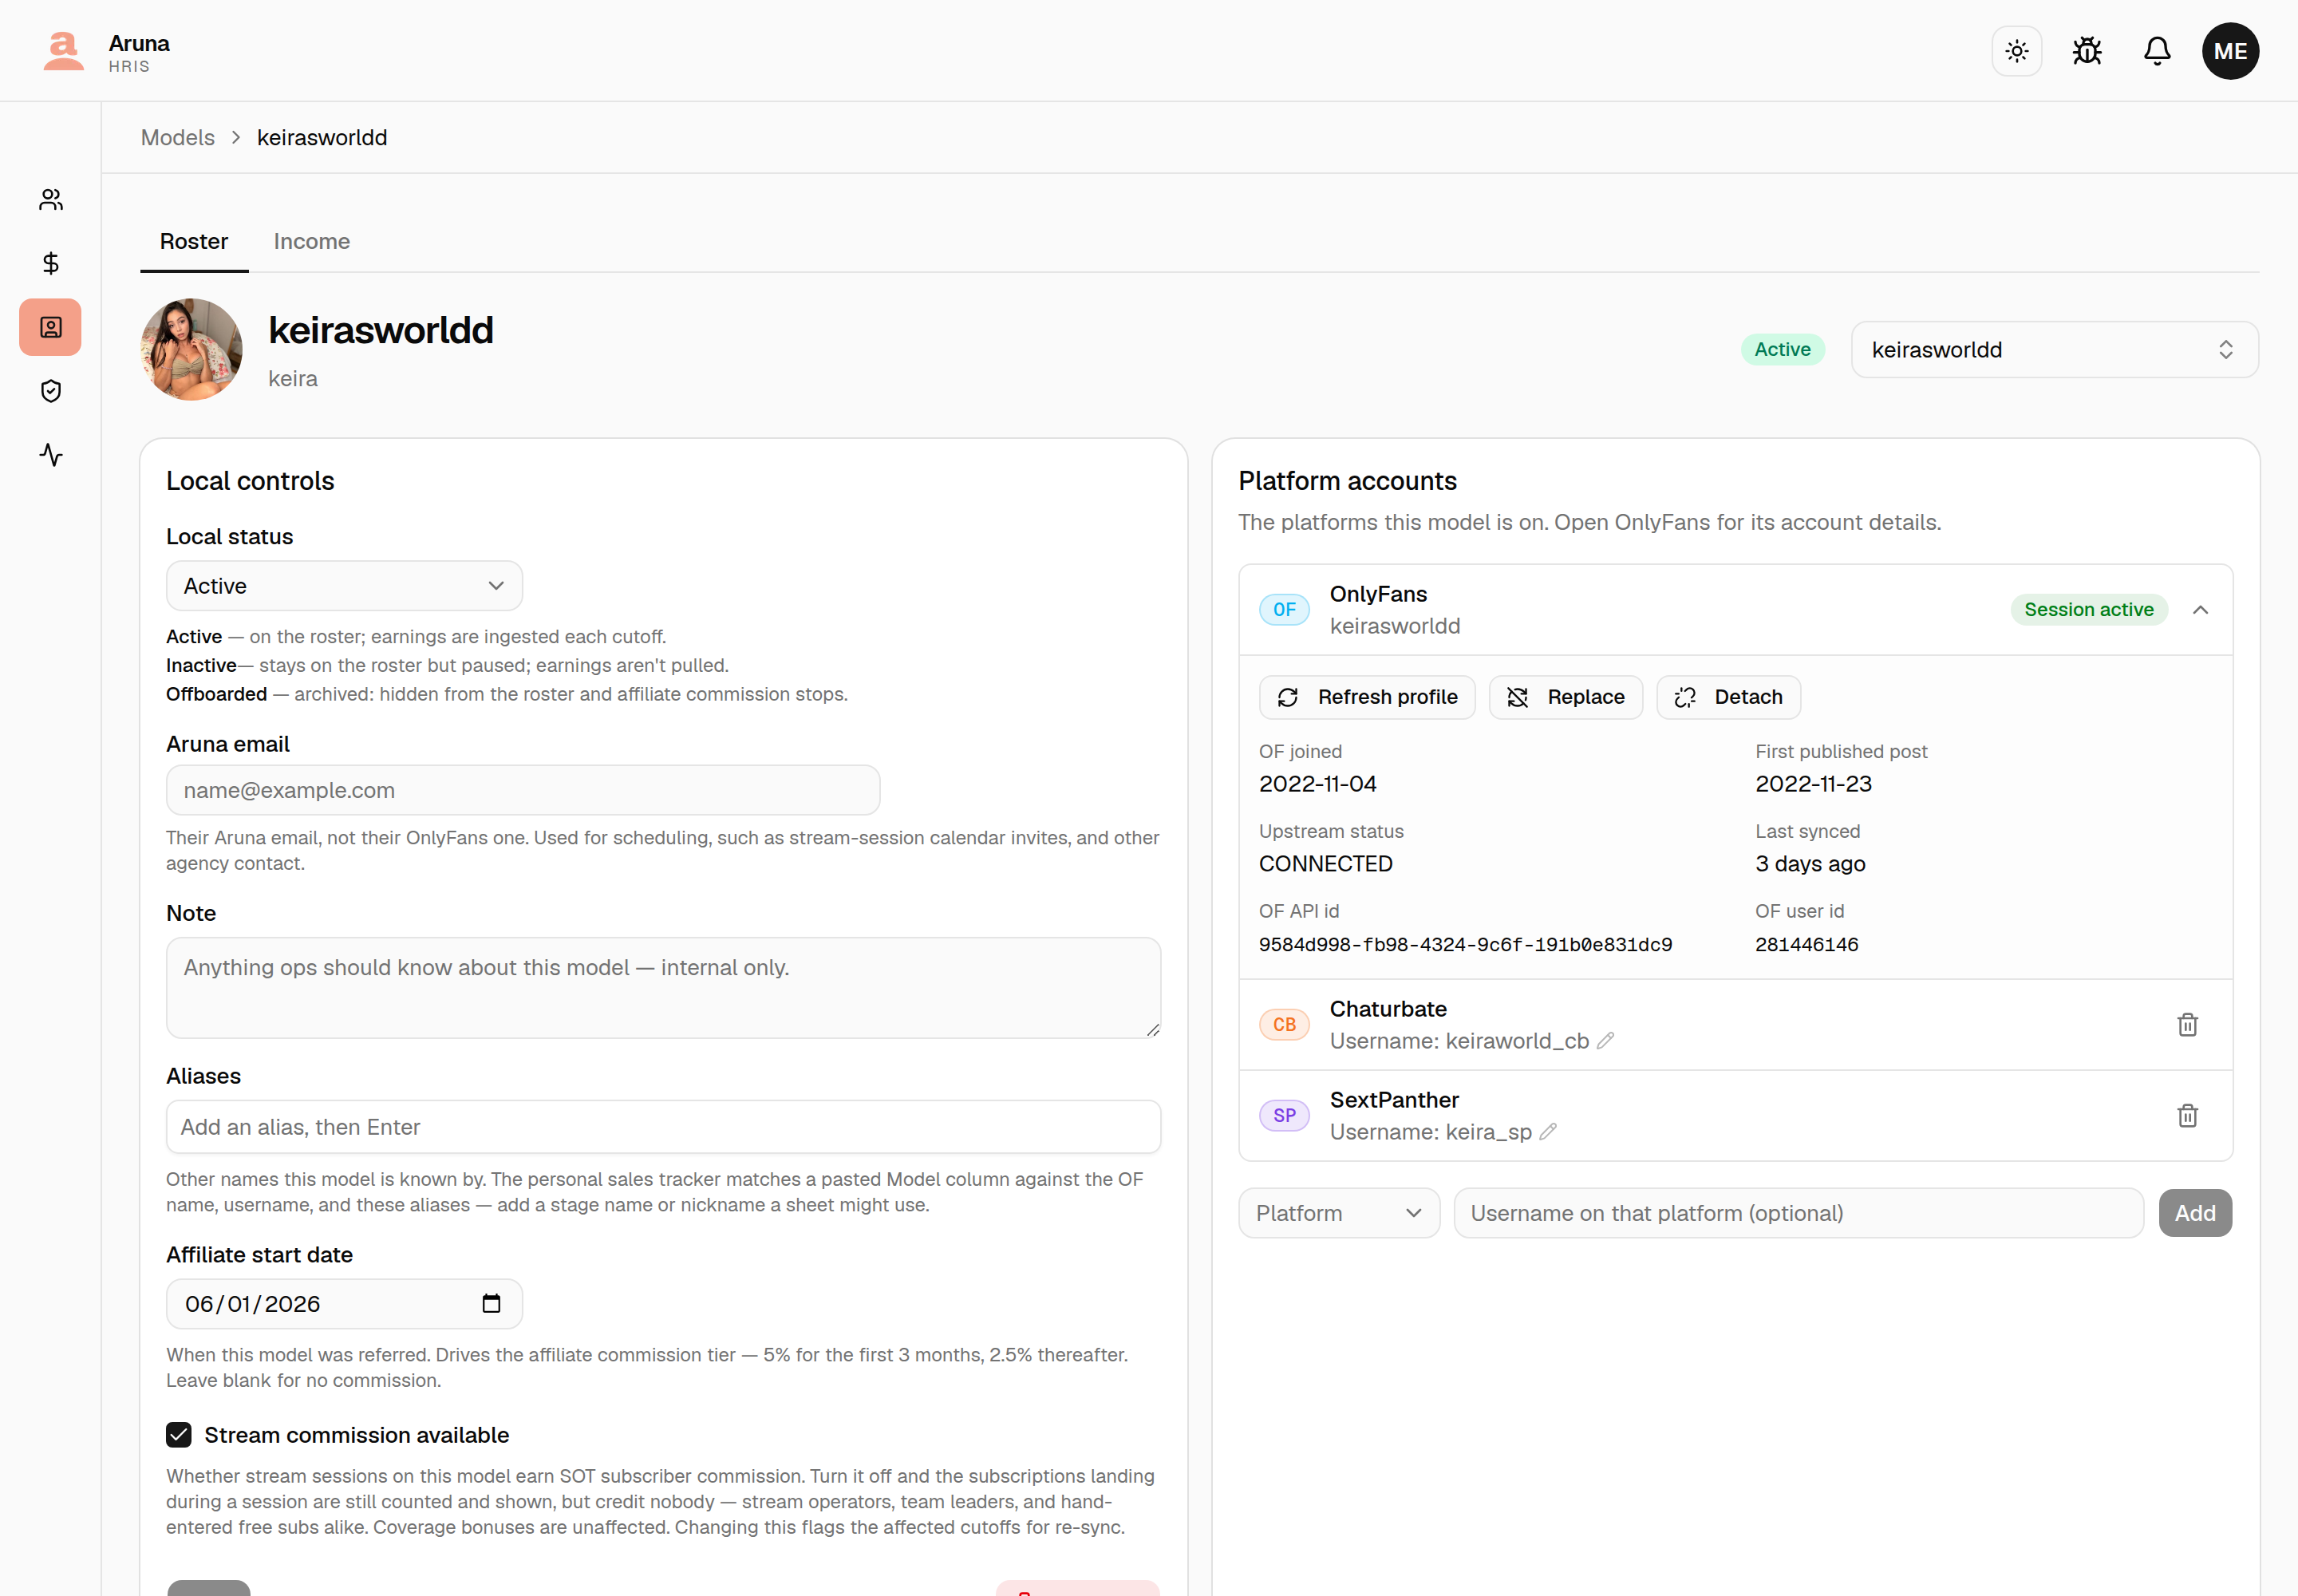The width and height of the screenshot is (2298, 1596).
Task: Switch to the Roster tab
Action: click(x=194, y=242)
